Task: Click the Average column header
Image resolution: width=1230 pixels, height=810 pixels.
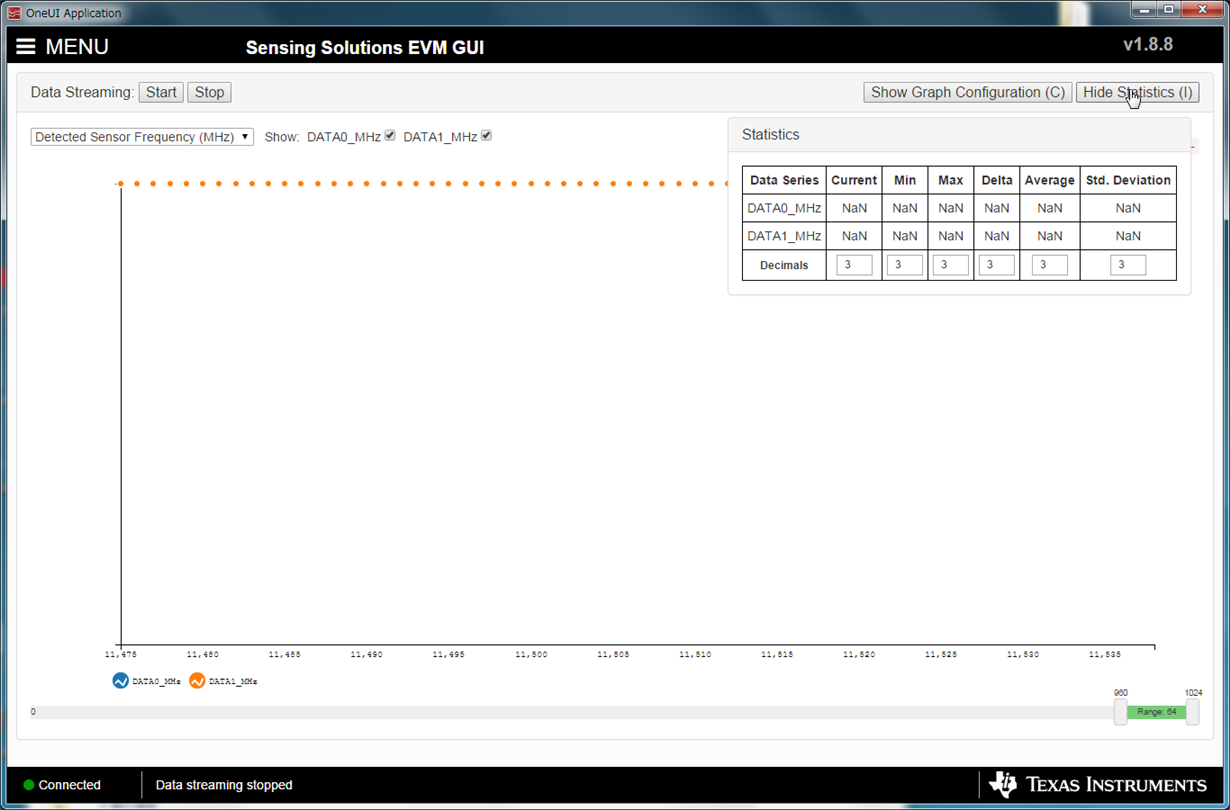Action: [1049, 180]
